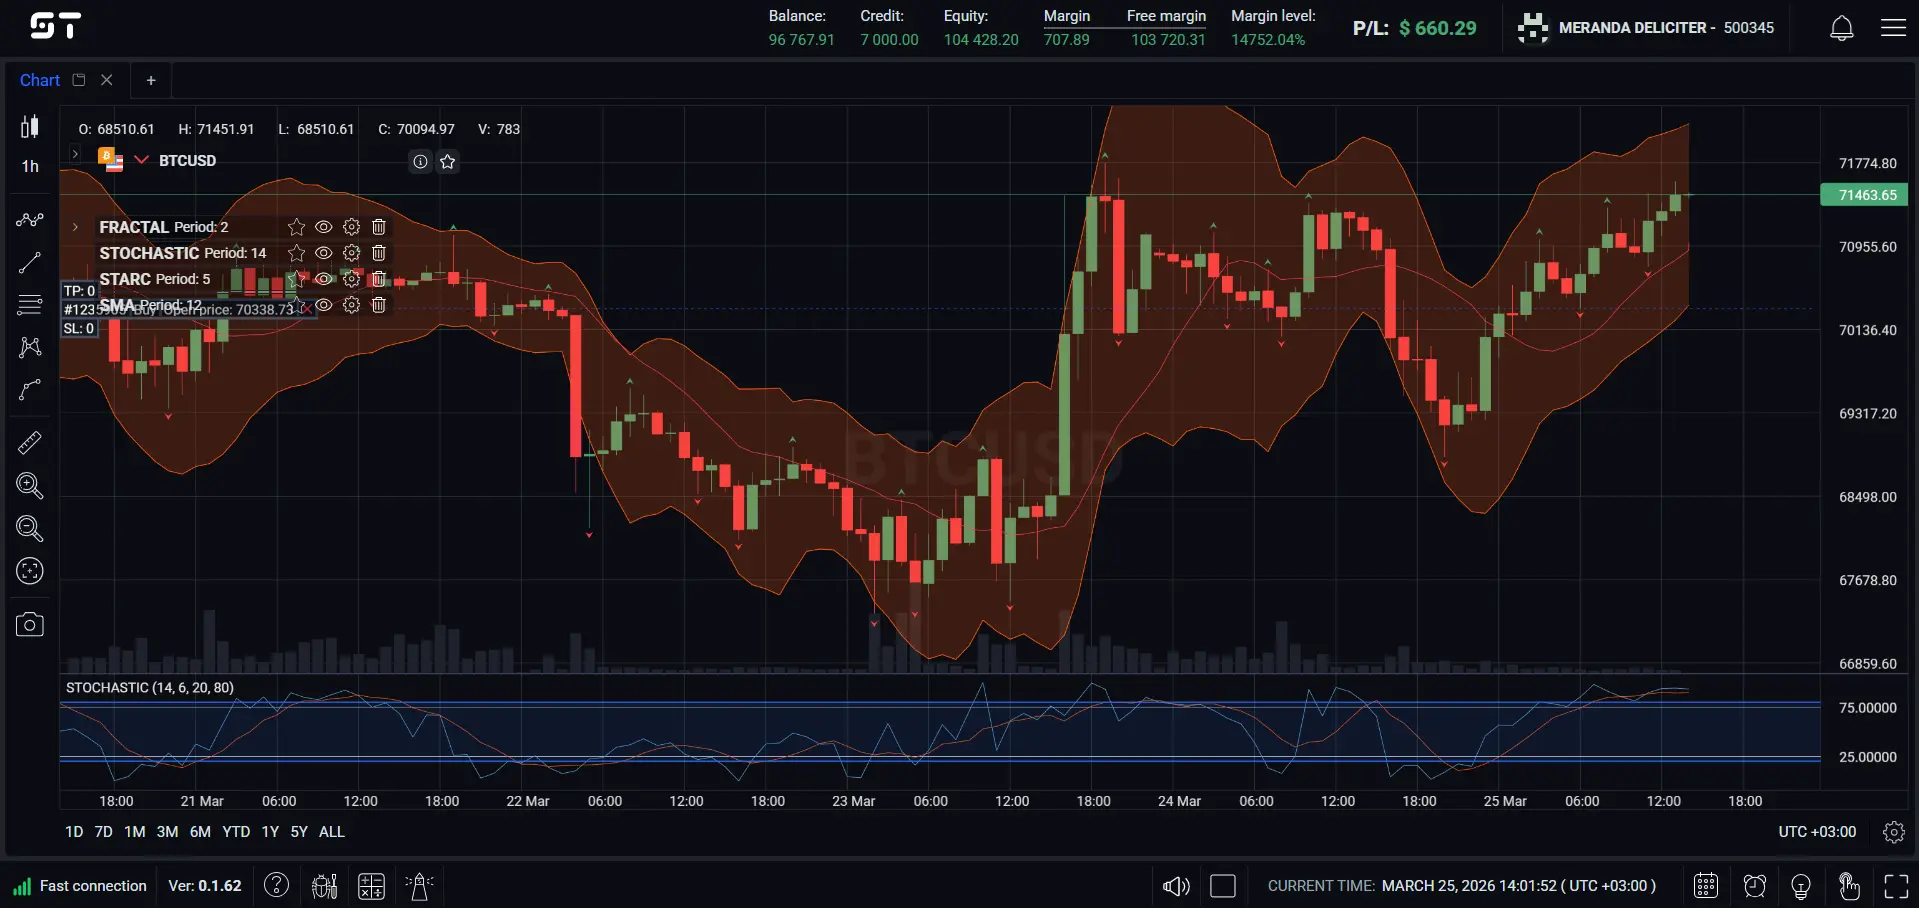The image size is (1919, 908).
Task: Open the 1h timeframe selector
Action: click(30, 166)
